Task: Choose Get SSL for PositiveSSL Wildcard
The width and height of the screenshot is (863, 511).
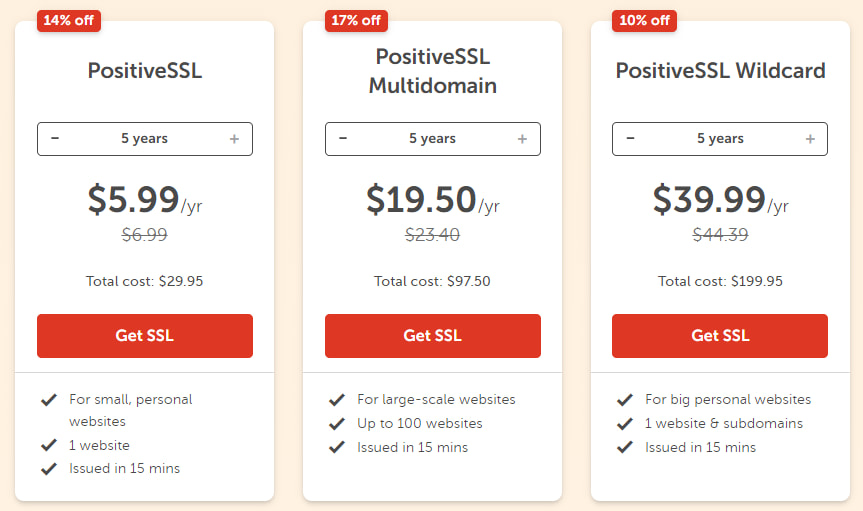Action: pos(720,336)
